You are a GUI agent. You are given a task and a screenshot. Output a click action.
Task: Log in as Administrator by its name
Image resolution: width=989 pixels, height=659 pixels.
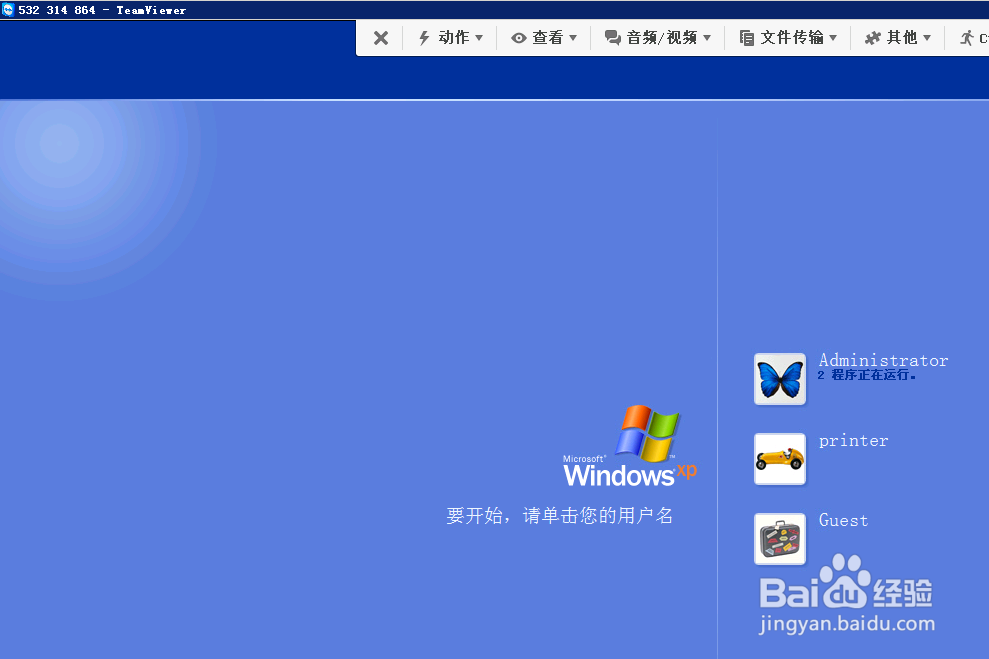coord(883,360)
